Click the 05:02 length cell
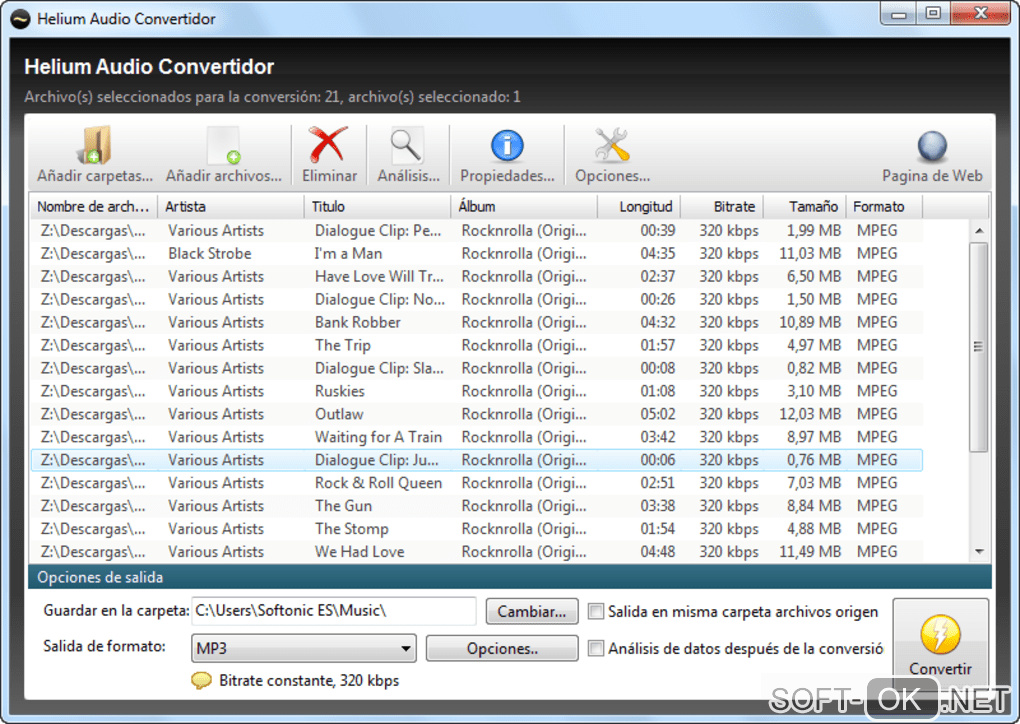This screenshot has height=724, width=1020. (658, 414)
